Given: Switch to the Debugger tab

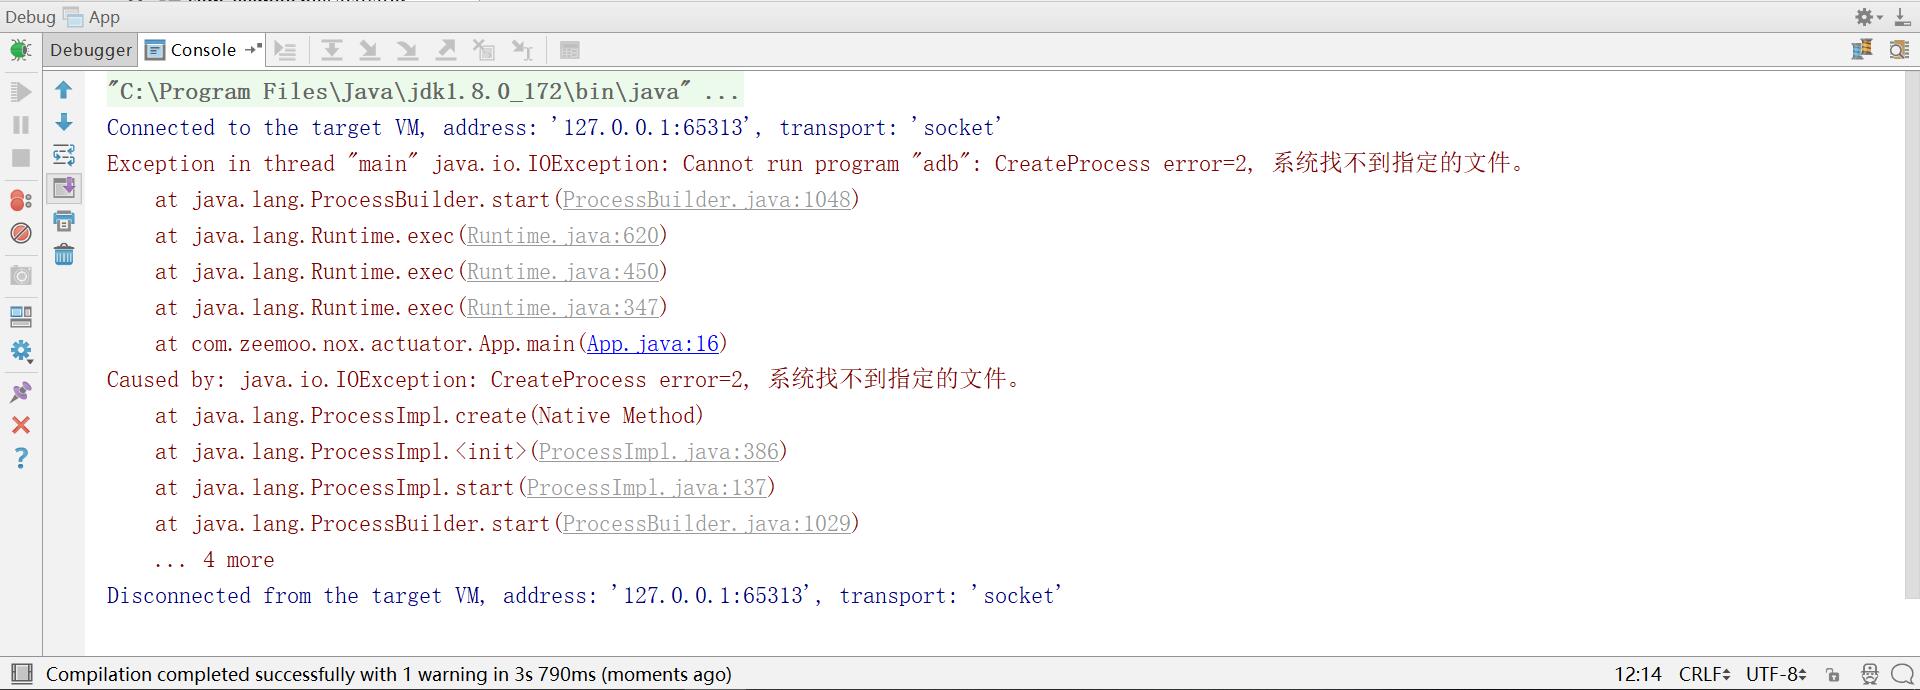Looking at the screenshot, I should pyautogui.click(x=90, y=50).
